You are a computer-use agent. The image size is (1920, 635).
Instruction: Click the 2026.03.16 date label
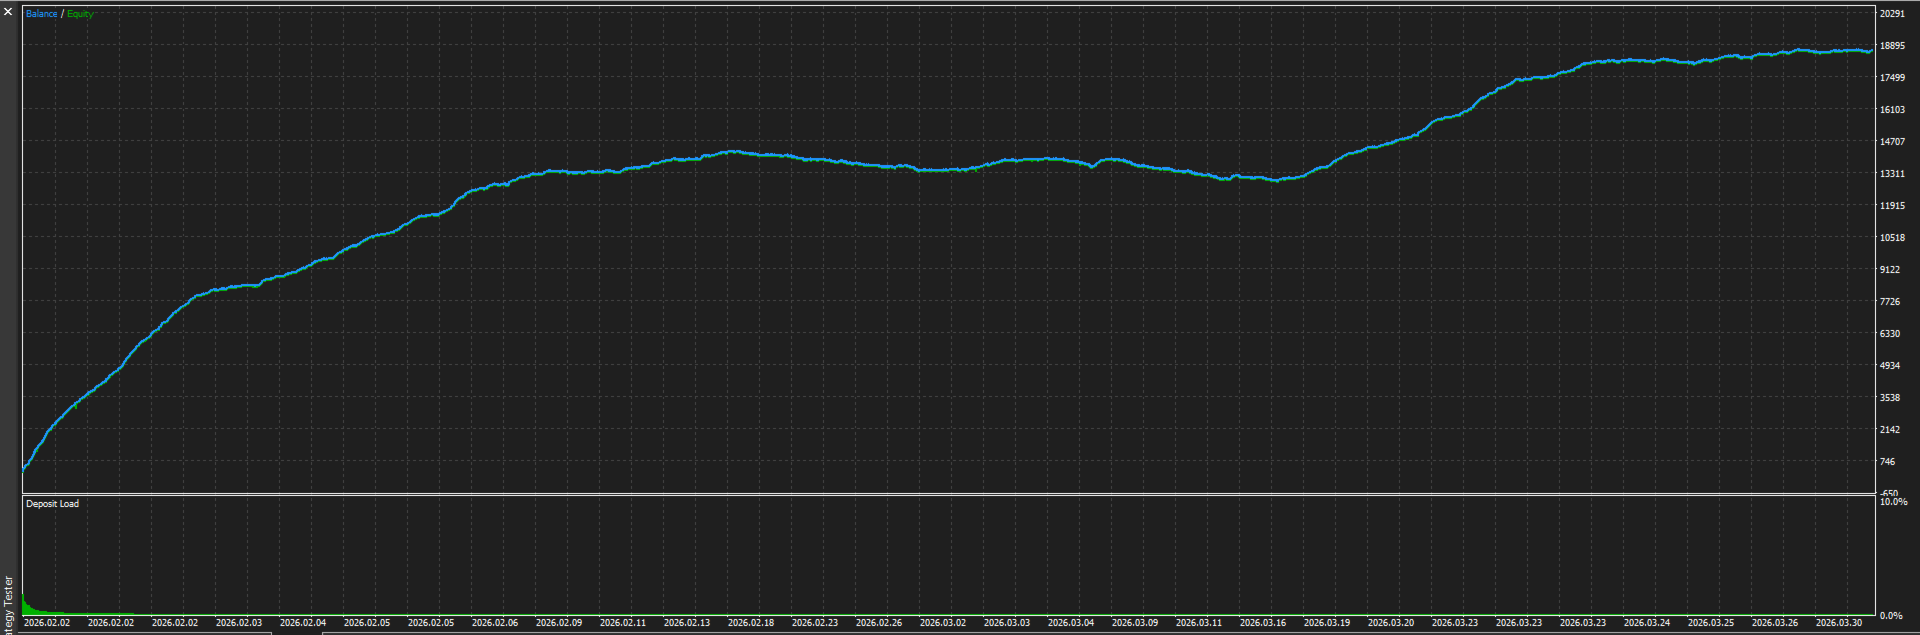[1263, 623]
